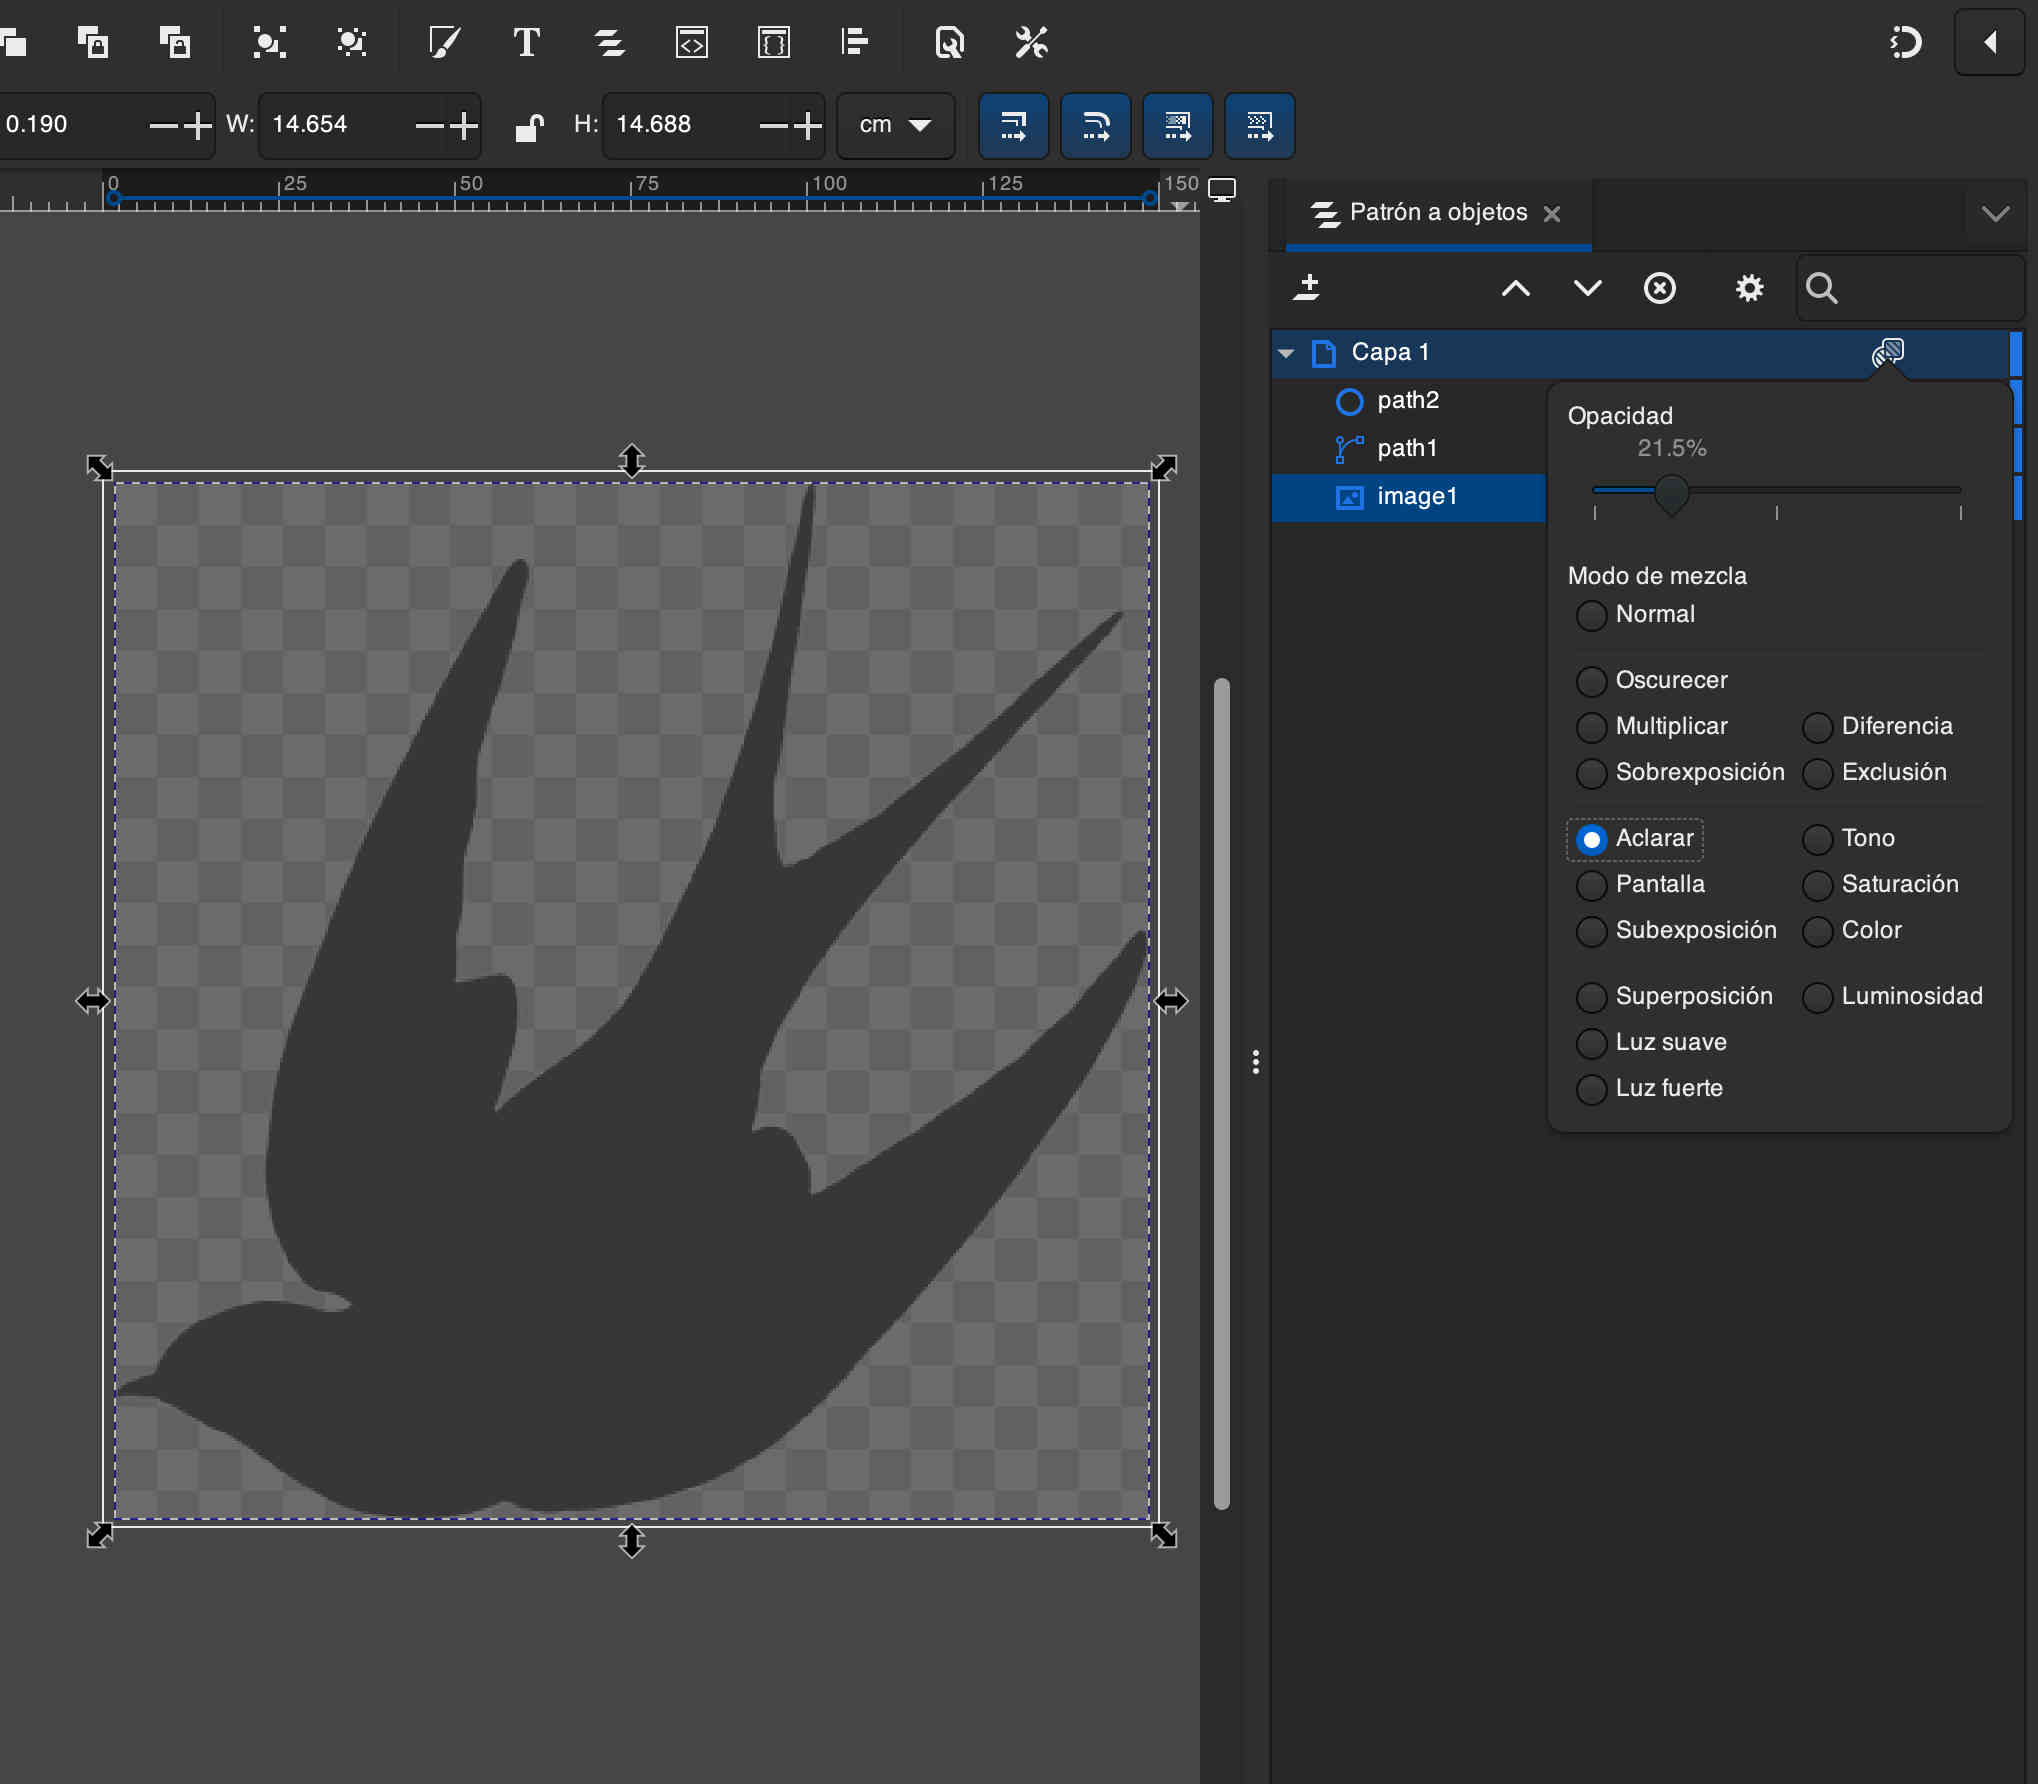Open the dock panel chevron menu
2038x1784 pixels.
pyautogui.click(x=1995, y=214)
